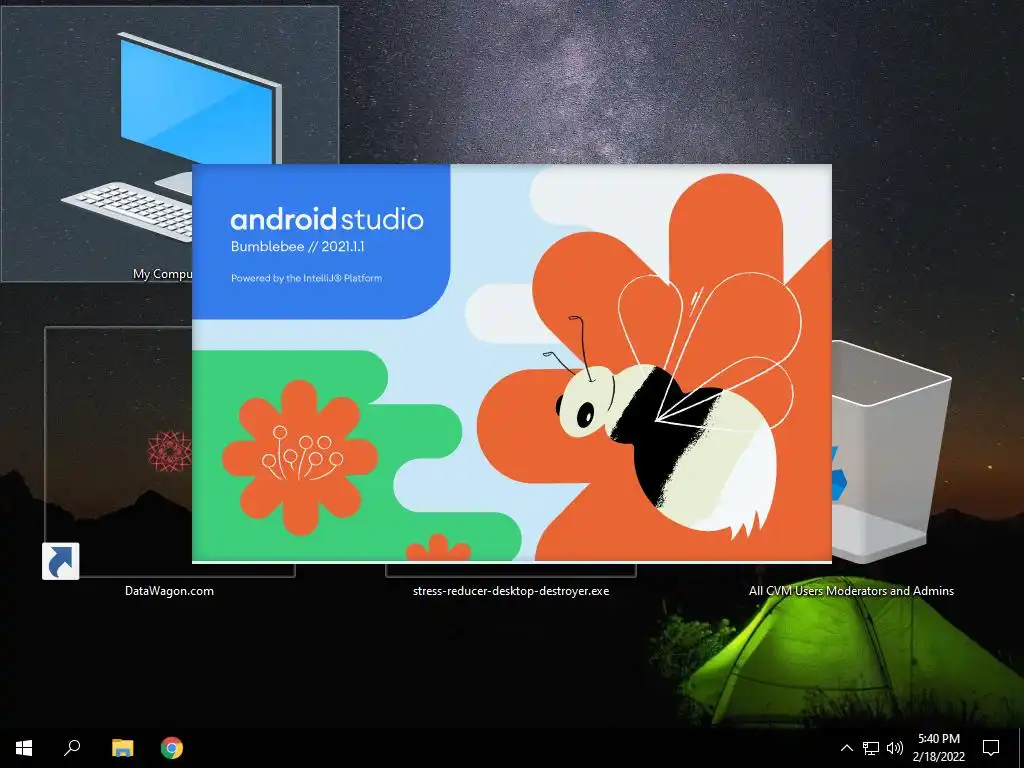Open the notification center icon
Screen dimensions: 1024x768
pyautogui.click(x=991, y=748)
